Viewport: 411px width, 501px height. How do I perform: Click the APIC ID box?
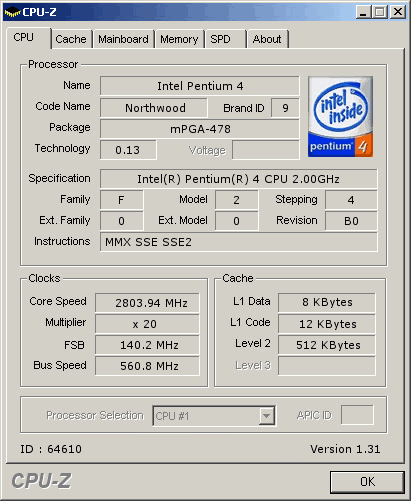click(357, 415)
